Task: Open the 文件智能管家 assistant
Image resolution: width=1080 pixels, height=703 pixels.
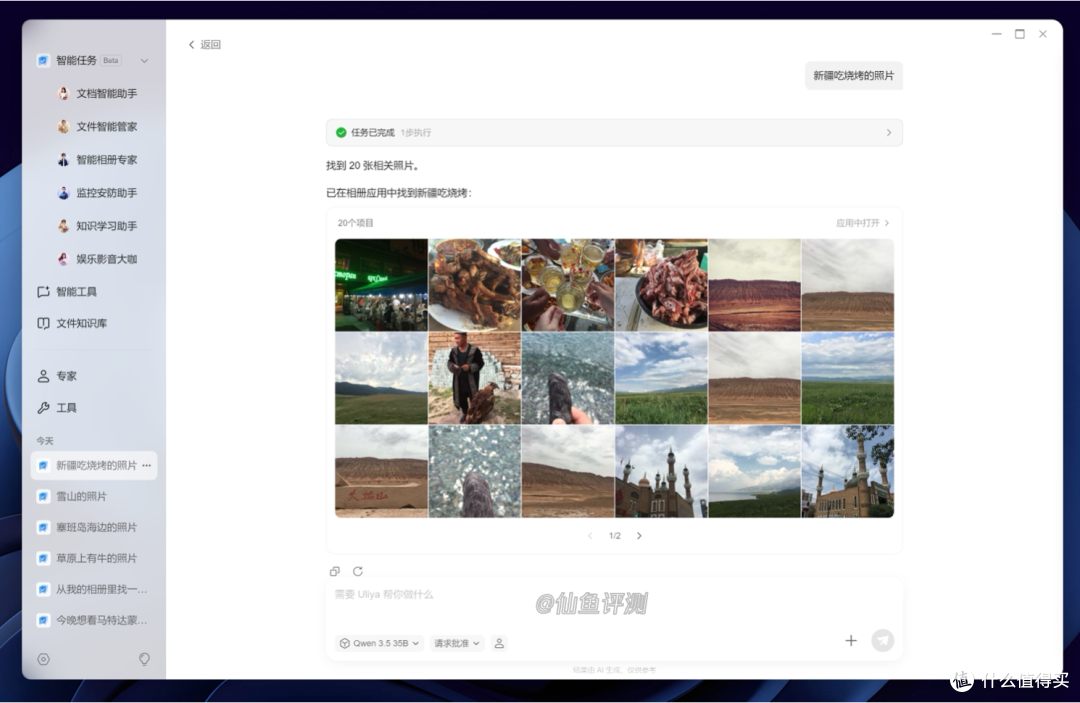Action: coord(97,127)
